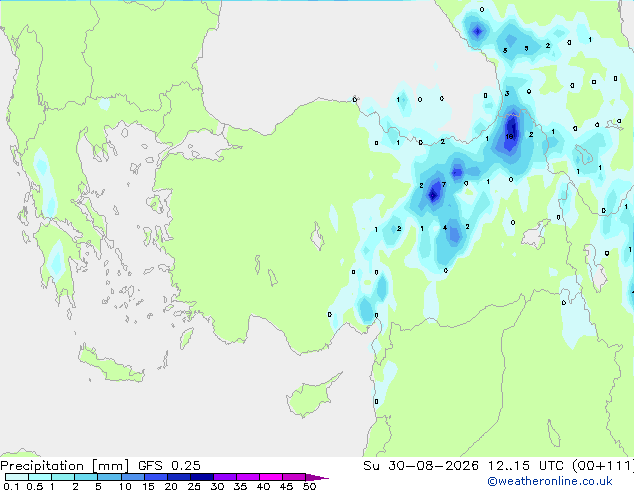Click the '30' legend scale label
This screenshot has width=634, height=490.
217,486
